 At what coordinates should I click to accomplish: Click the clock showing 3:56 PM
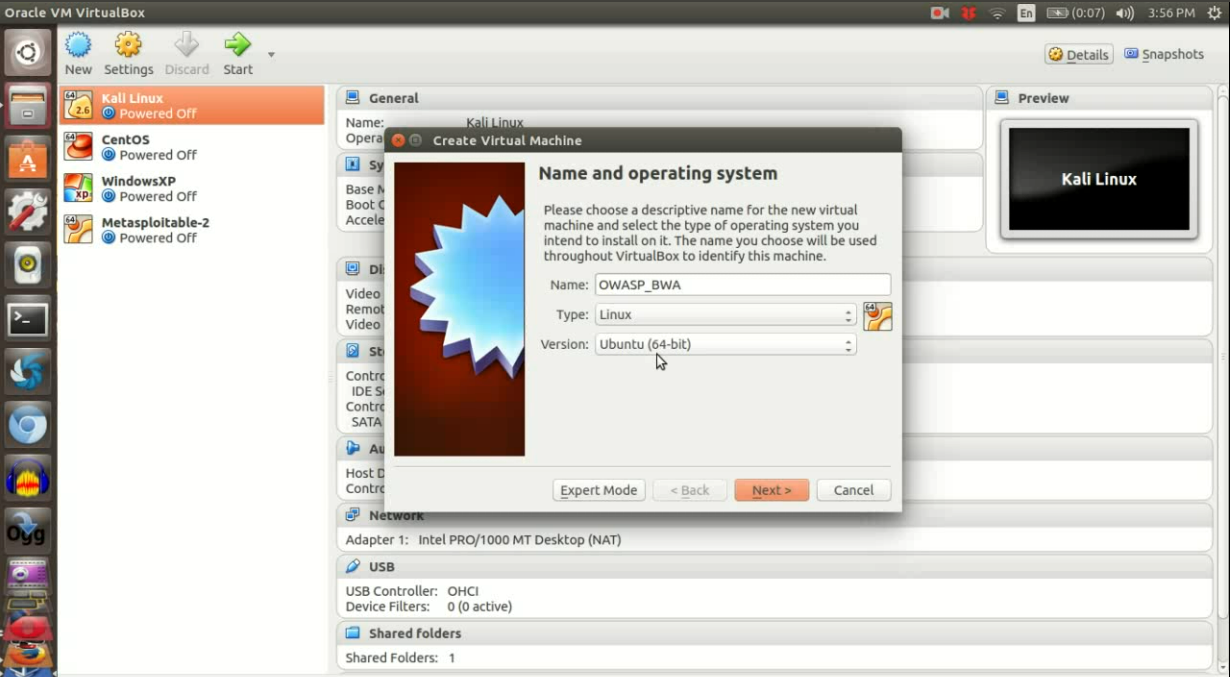click(x=1172, y=13)
